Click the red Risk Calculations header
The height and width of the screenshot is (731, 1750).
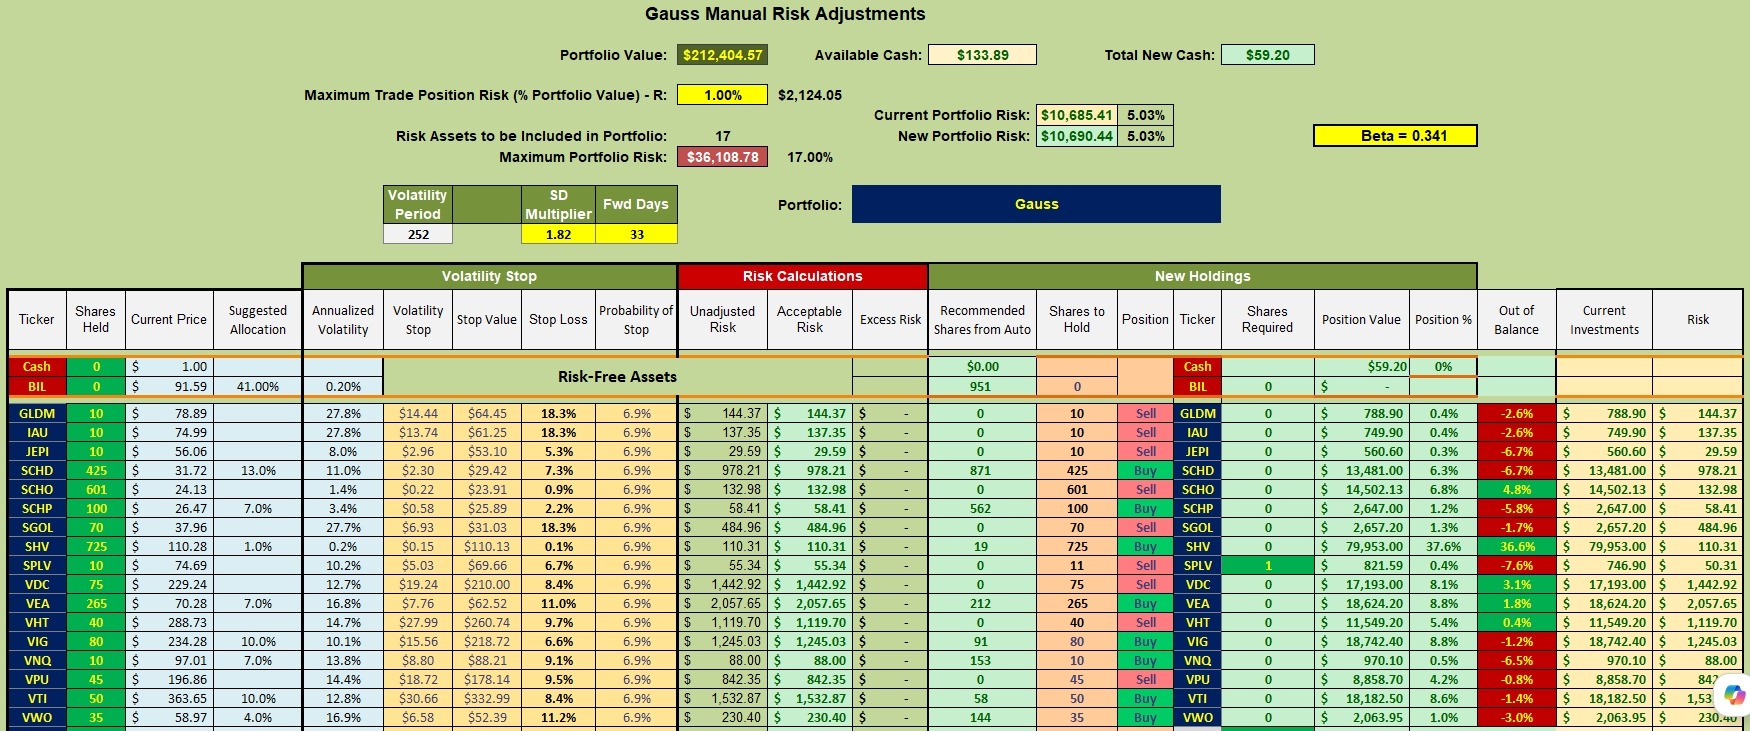(803, 276)
